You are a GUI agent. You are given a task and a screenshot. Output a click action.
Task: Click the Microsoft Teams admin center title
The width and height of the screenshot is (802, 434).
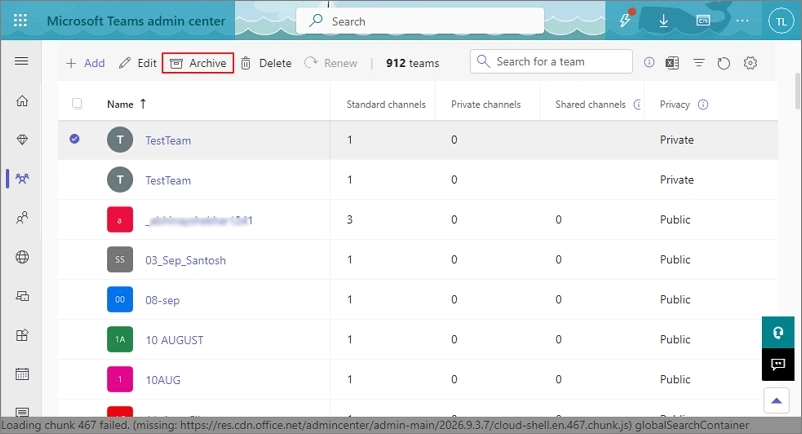136,21
